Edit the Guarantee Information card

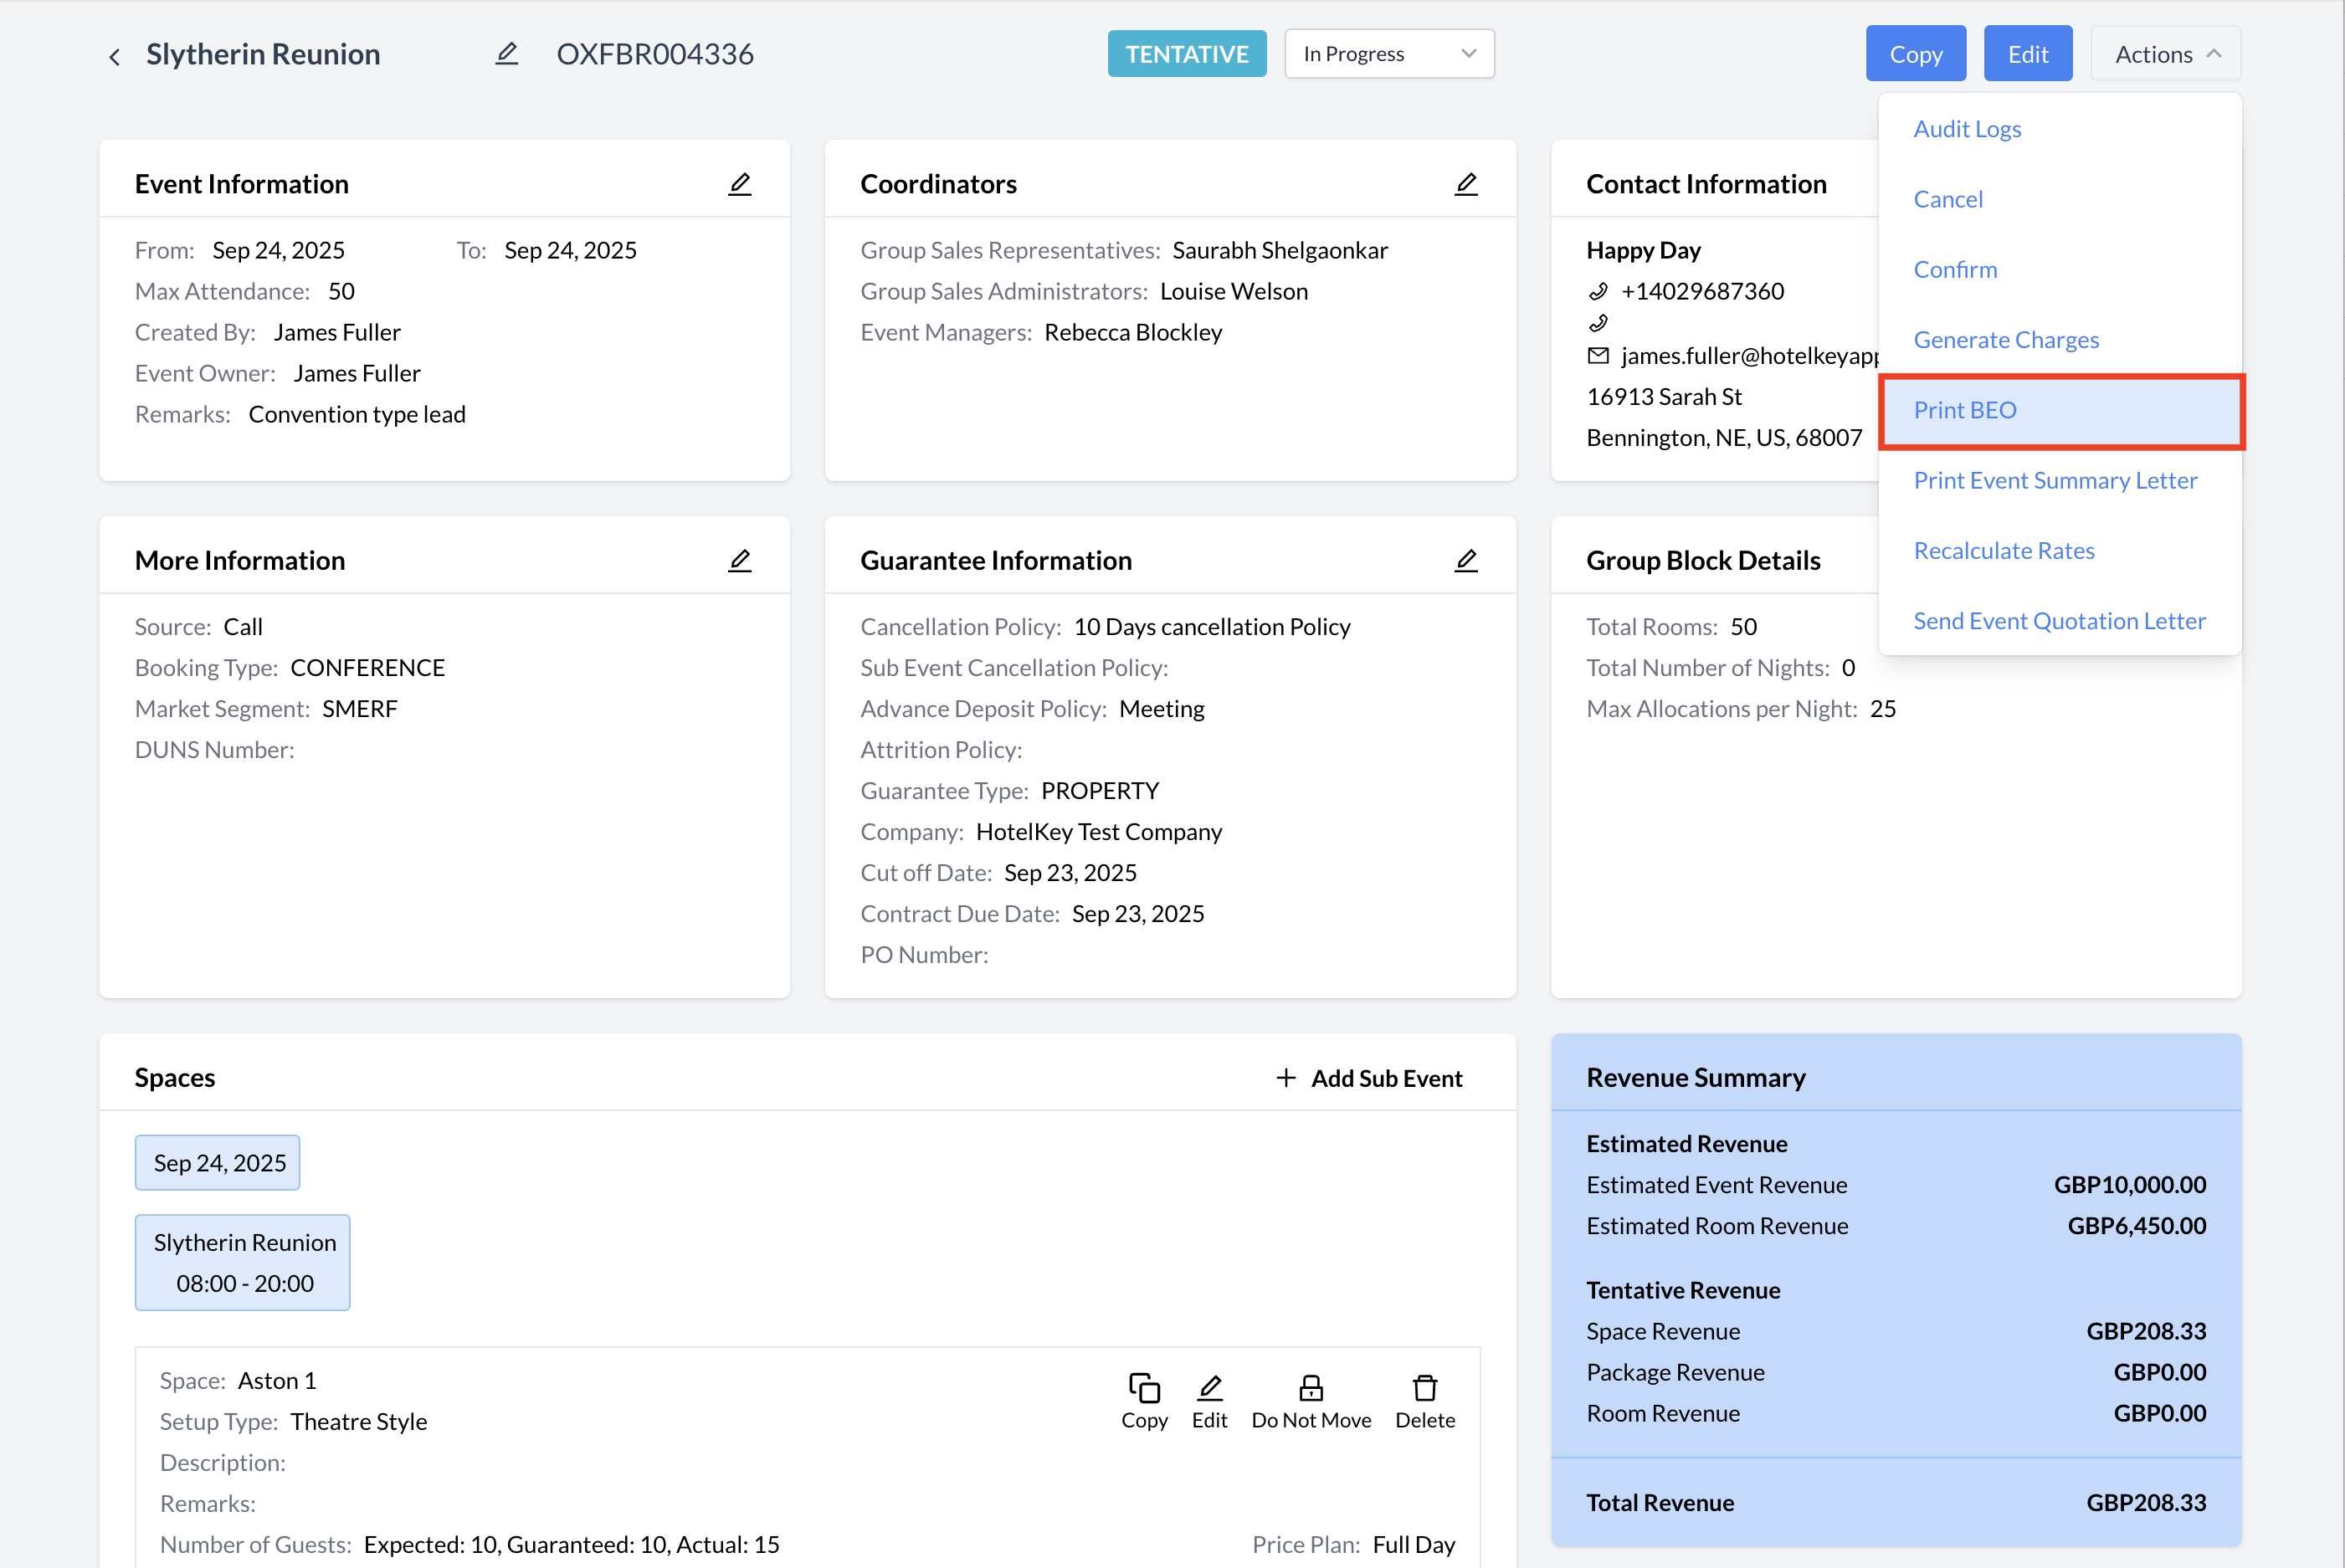(x=1465, y=560)
